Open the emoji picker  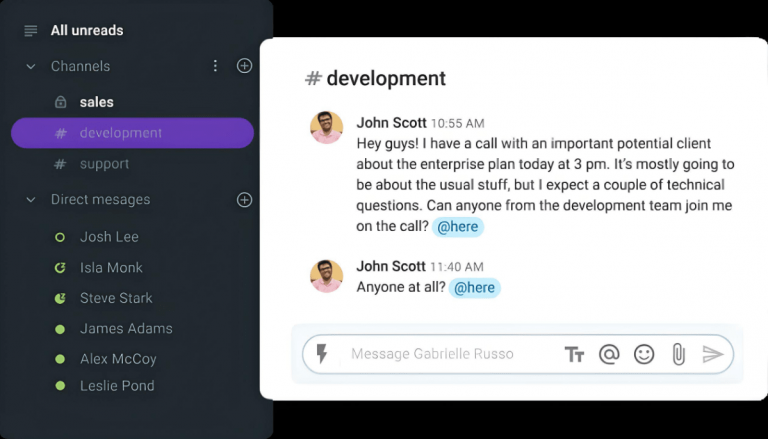point(644,354)
